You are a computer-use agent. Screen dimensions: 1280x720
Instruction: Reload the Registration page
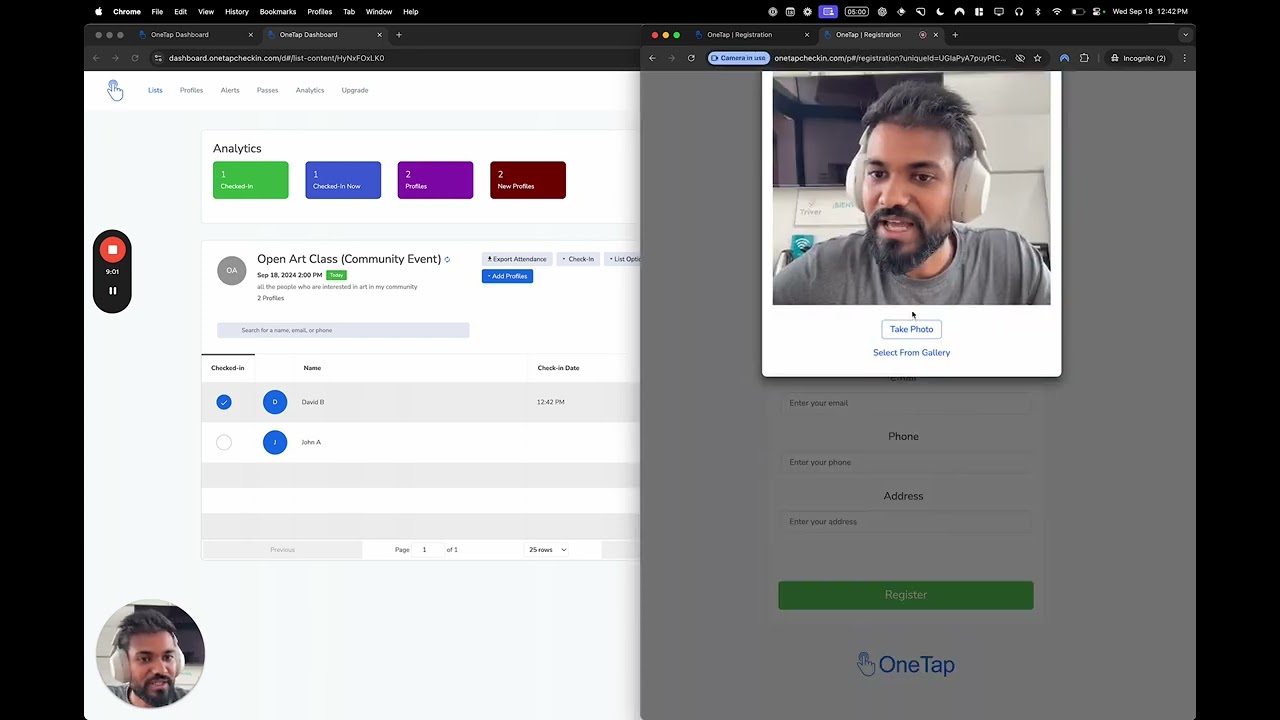pyautogui.click(x=691, y=58)
